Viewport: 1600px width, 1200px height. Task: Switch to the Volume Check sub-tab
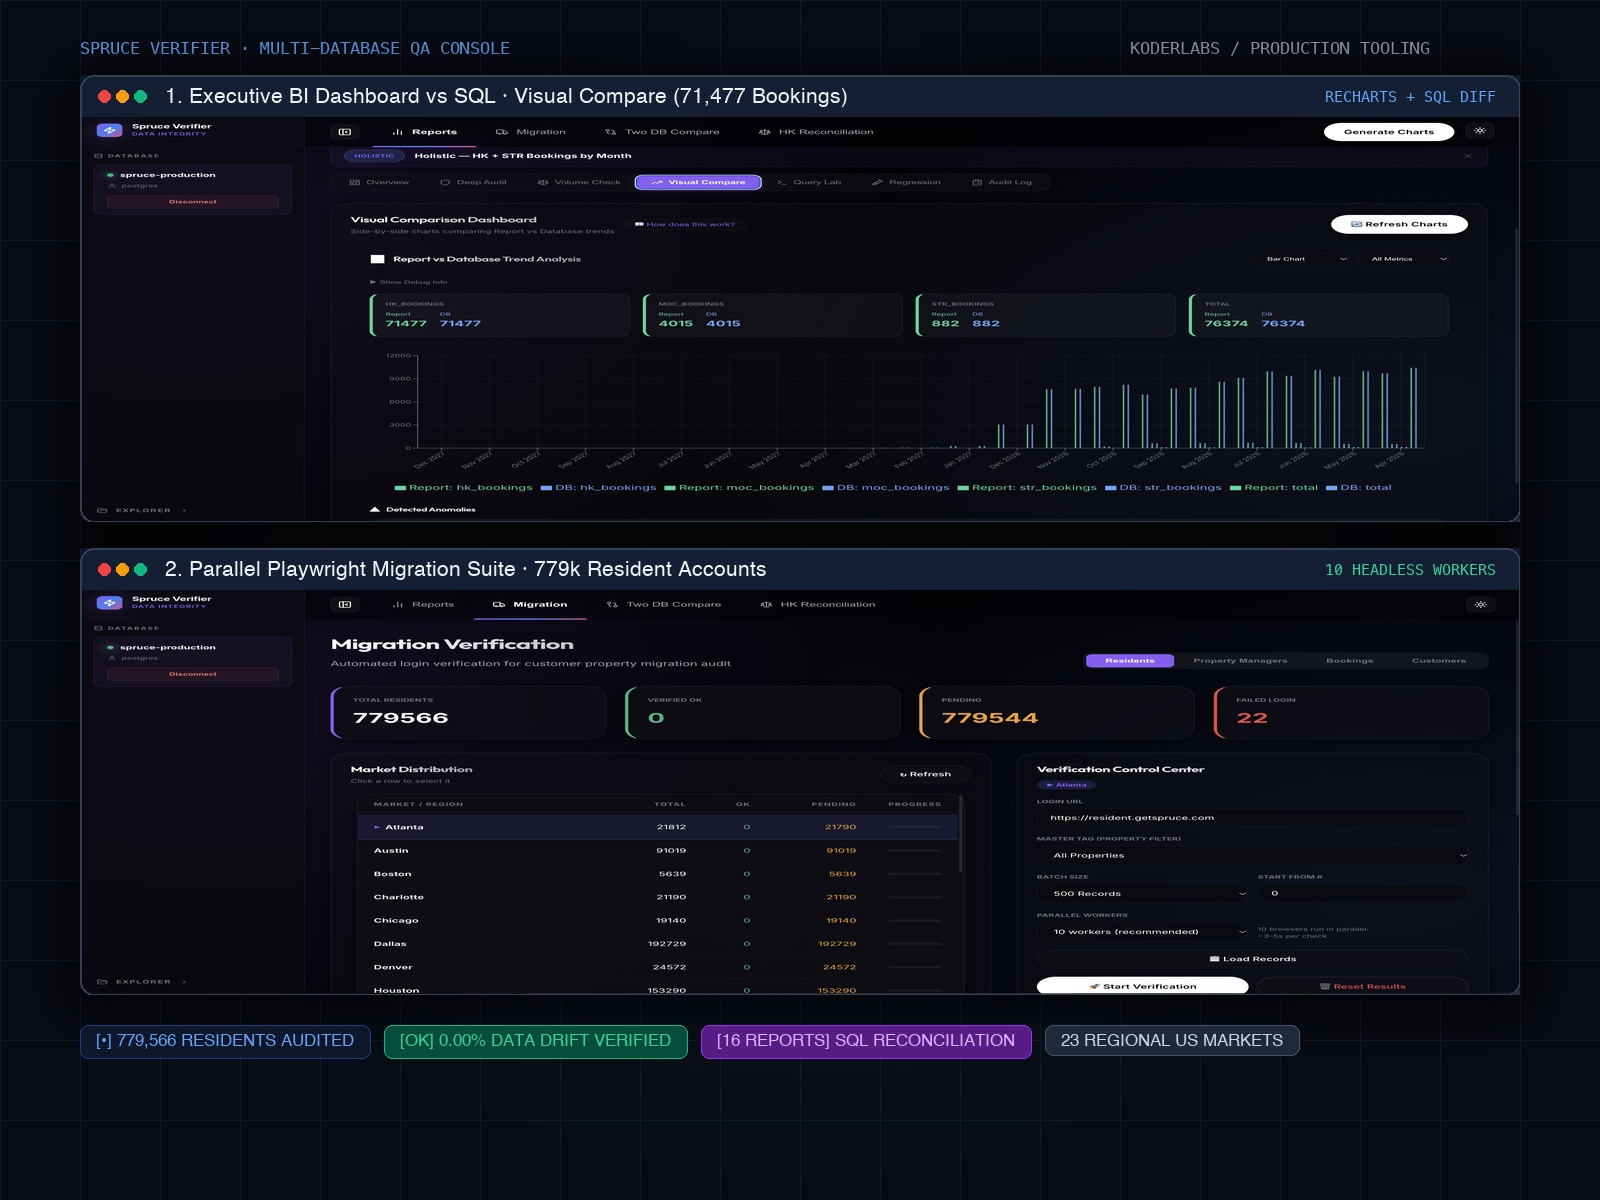(x=579, y=183)
